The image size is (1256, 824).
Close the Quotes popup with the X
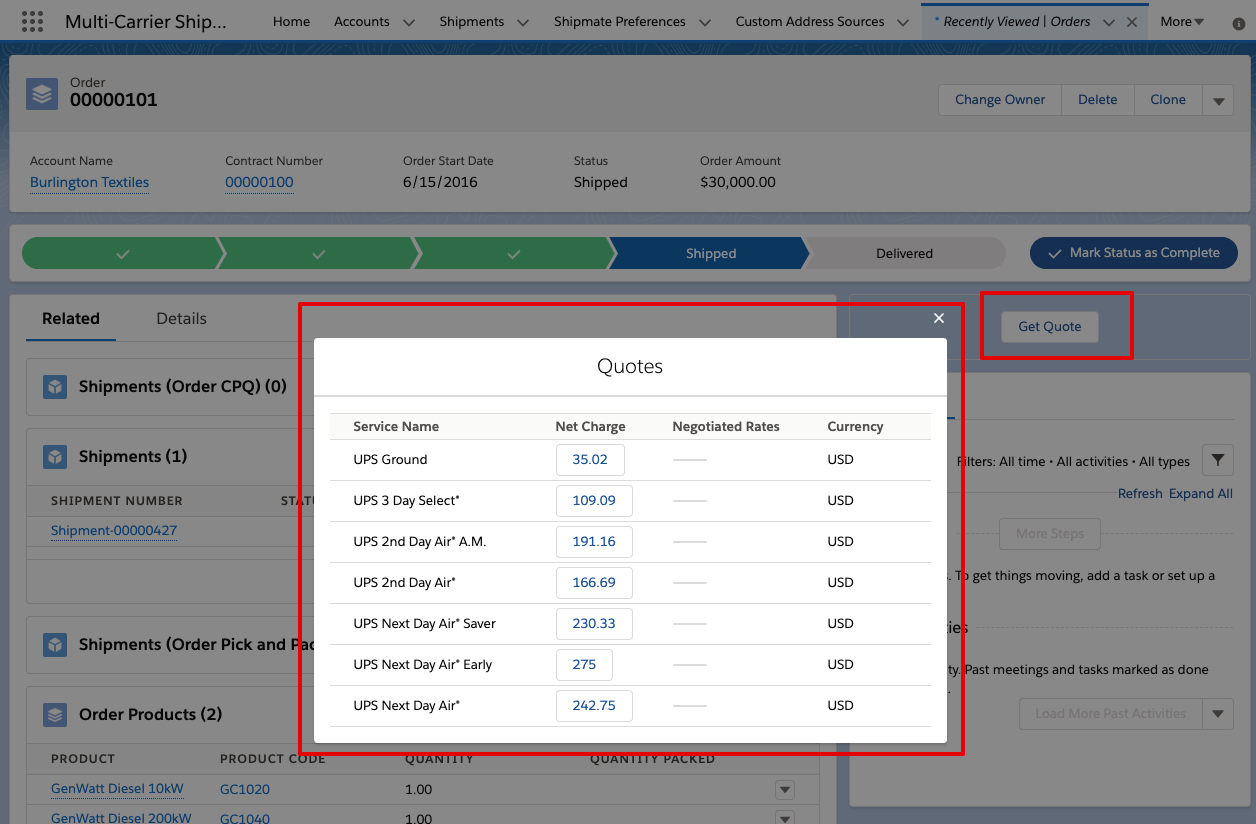click(x=939, y=318)
